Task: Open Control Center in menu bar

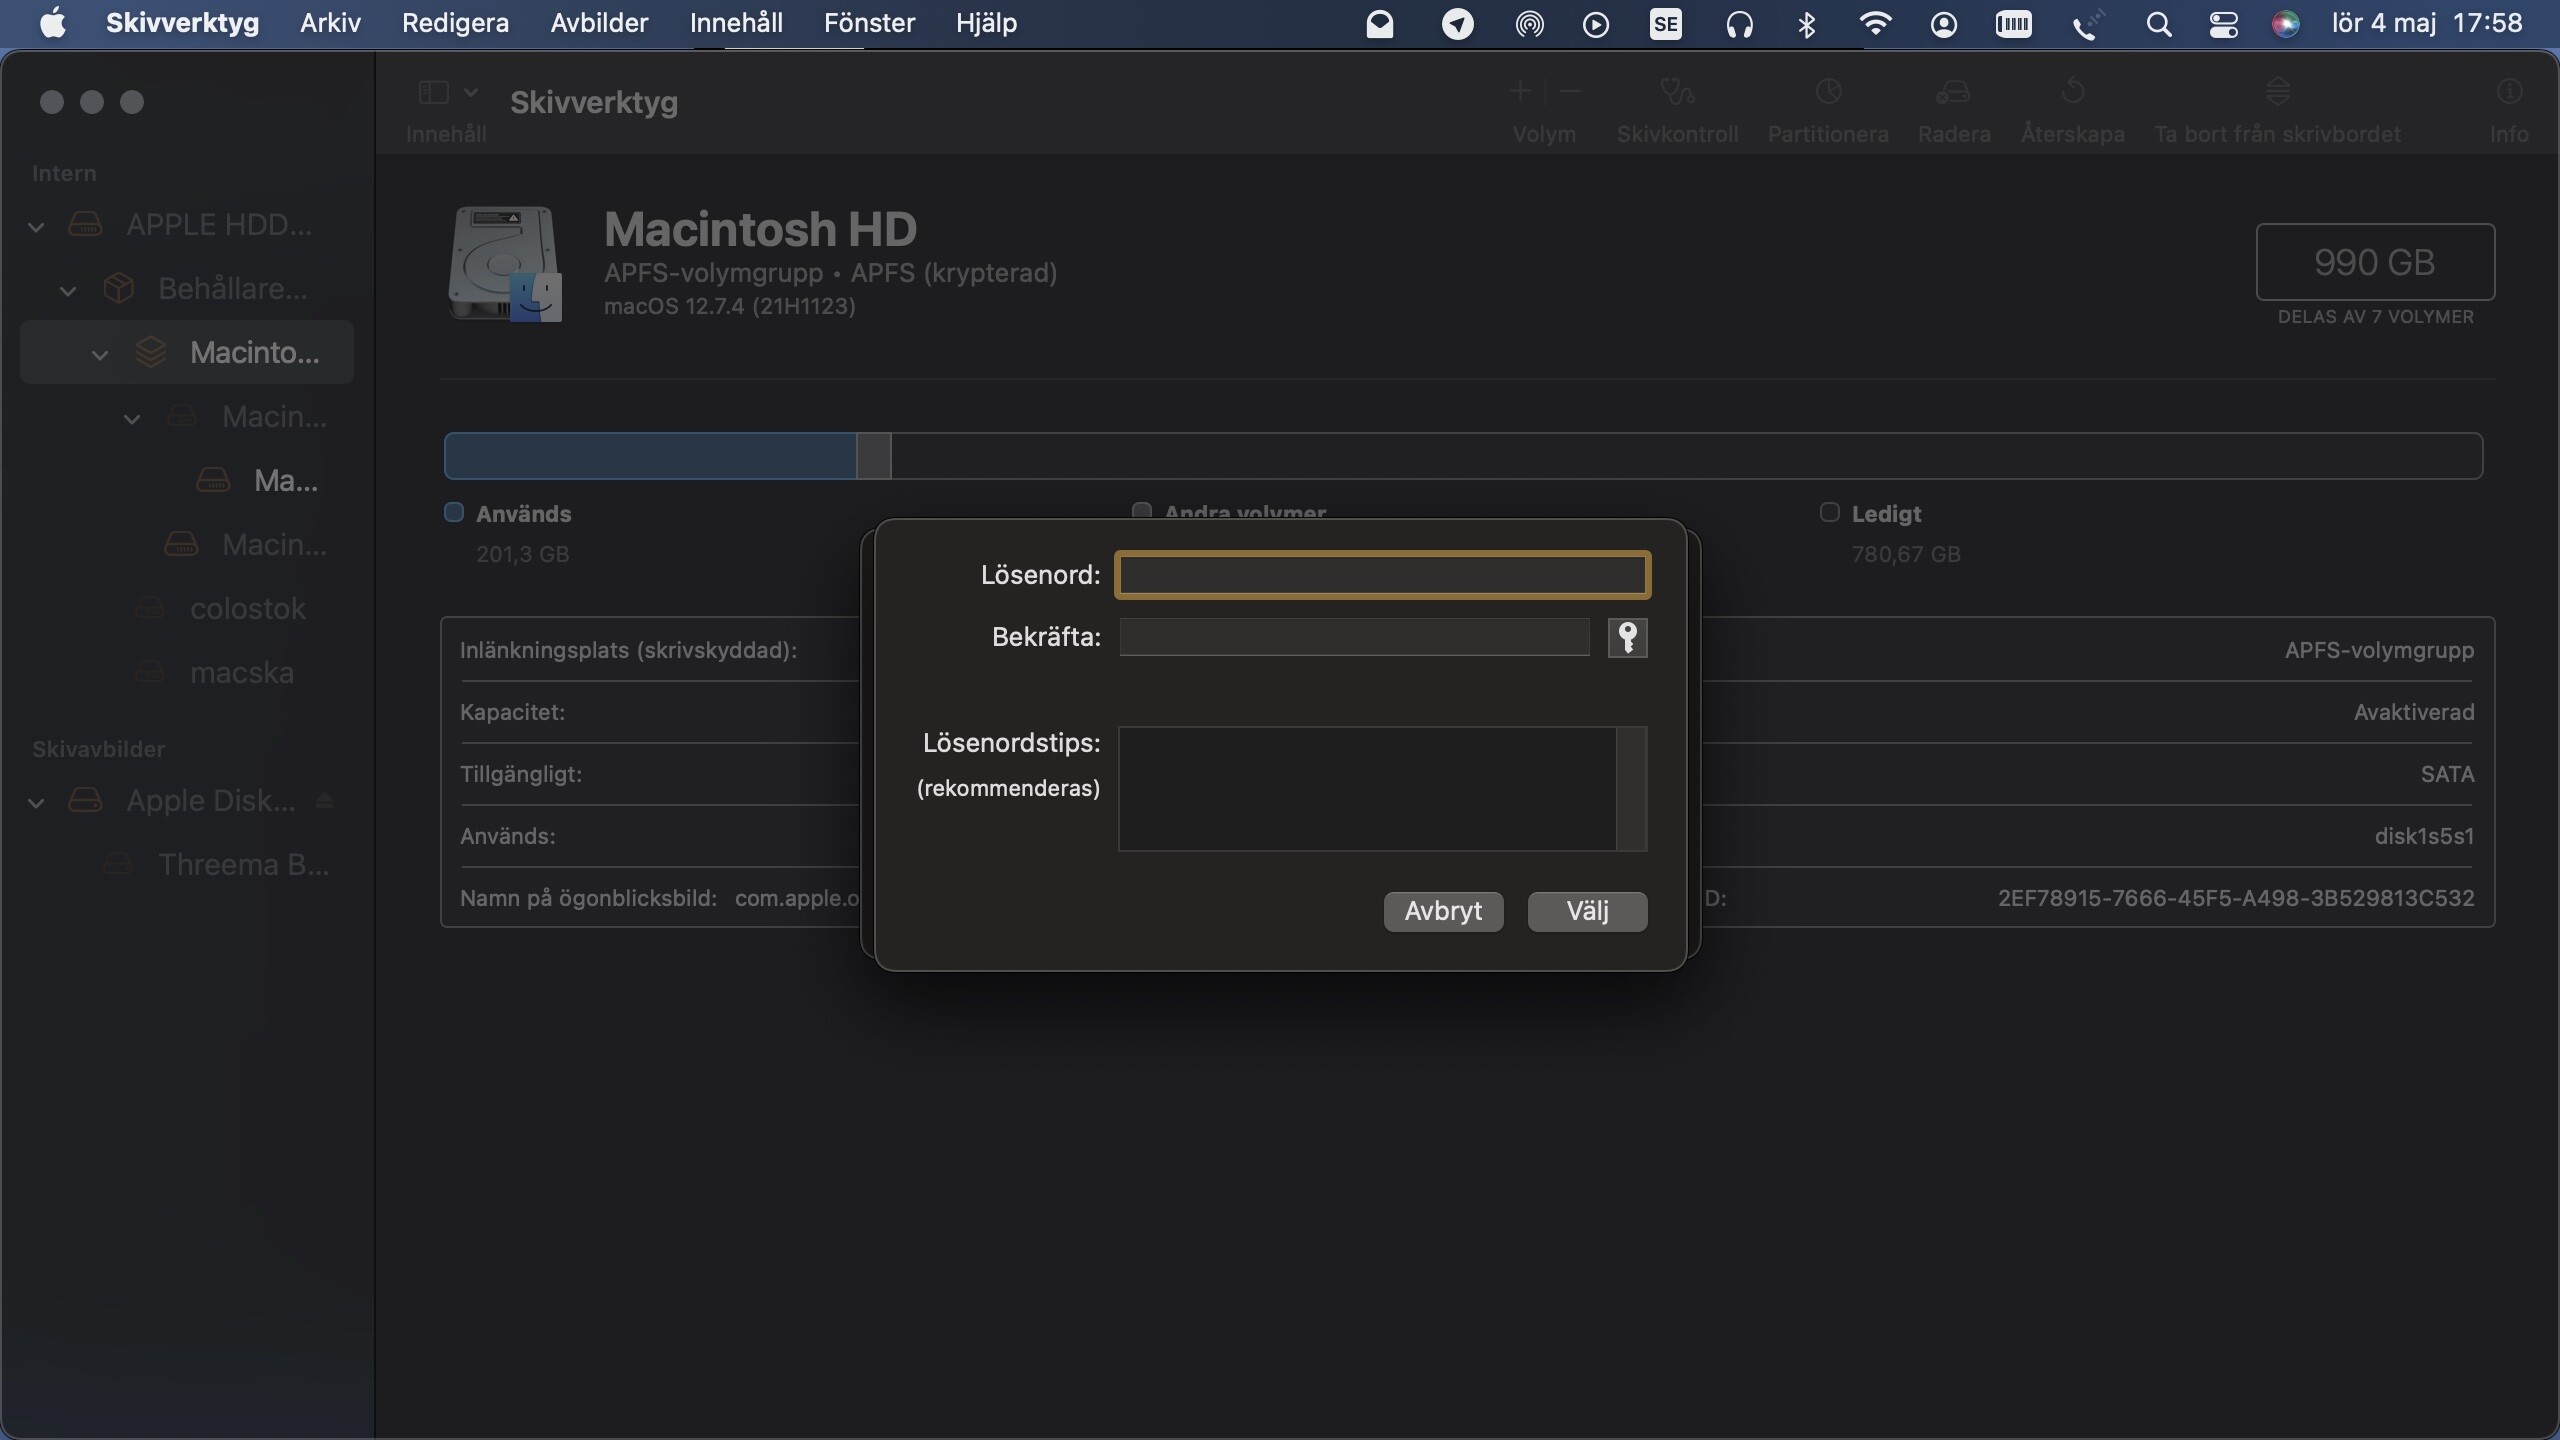Action: (x=2223, y=24)
